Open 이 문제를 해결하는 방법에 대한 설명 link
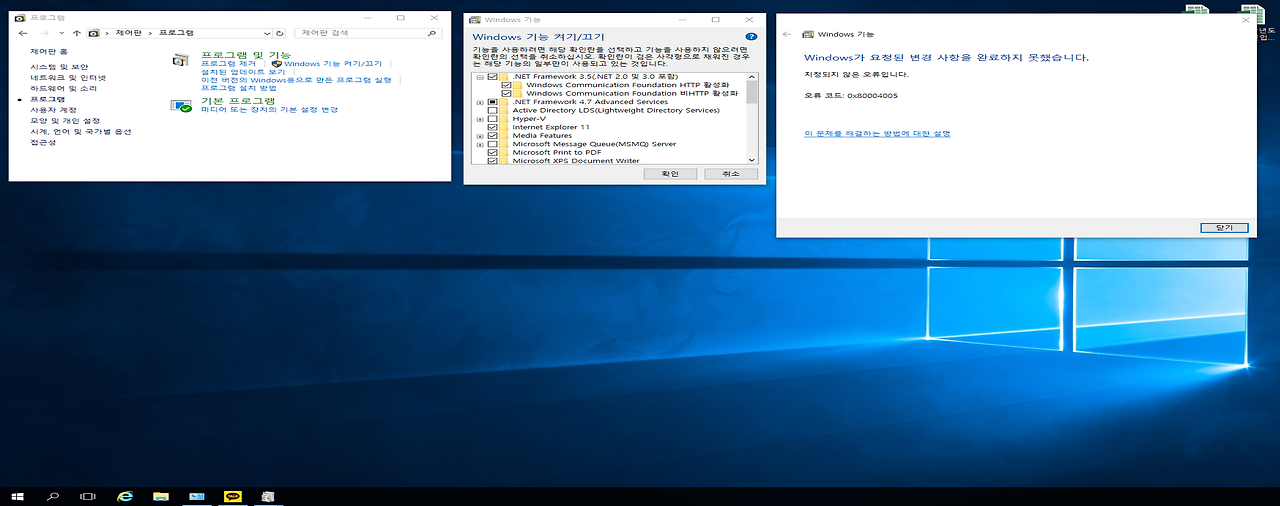 (x=877, y=133)
